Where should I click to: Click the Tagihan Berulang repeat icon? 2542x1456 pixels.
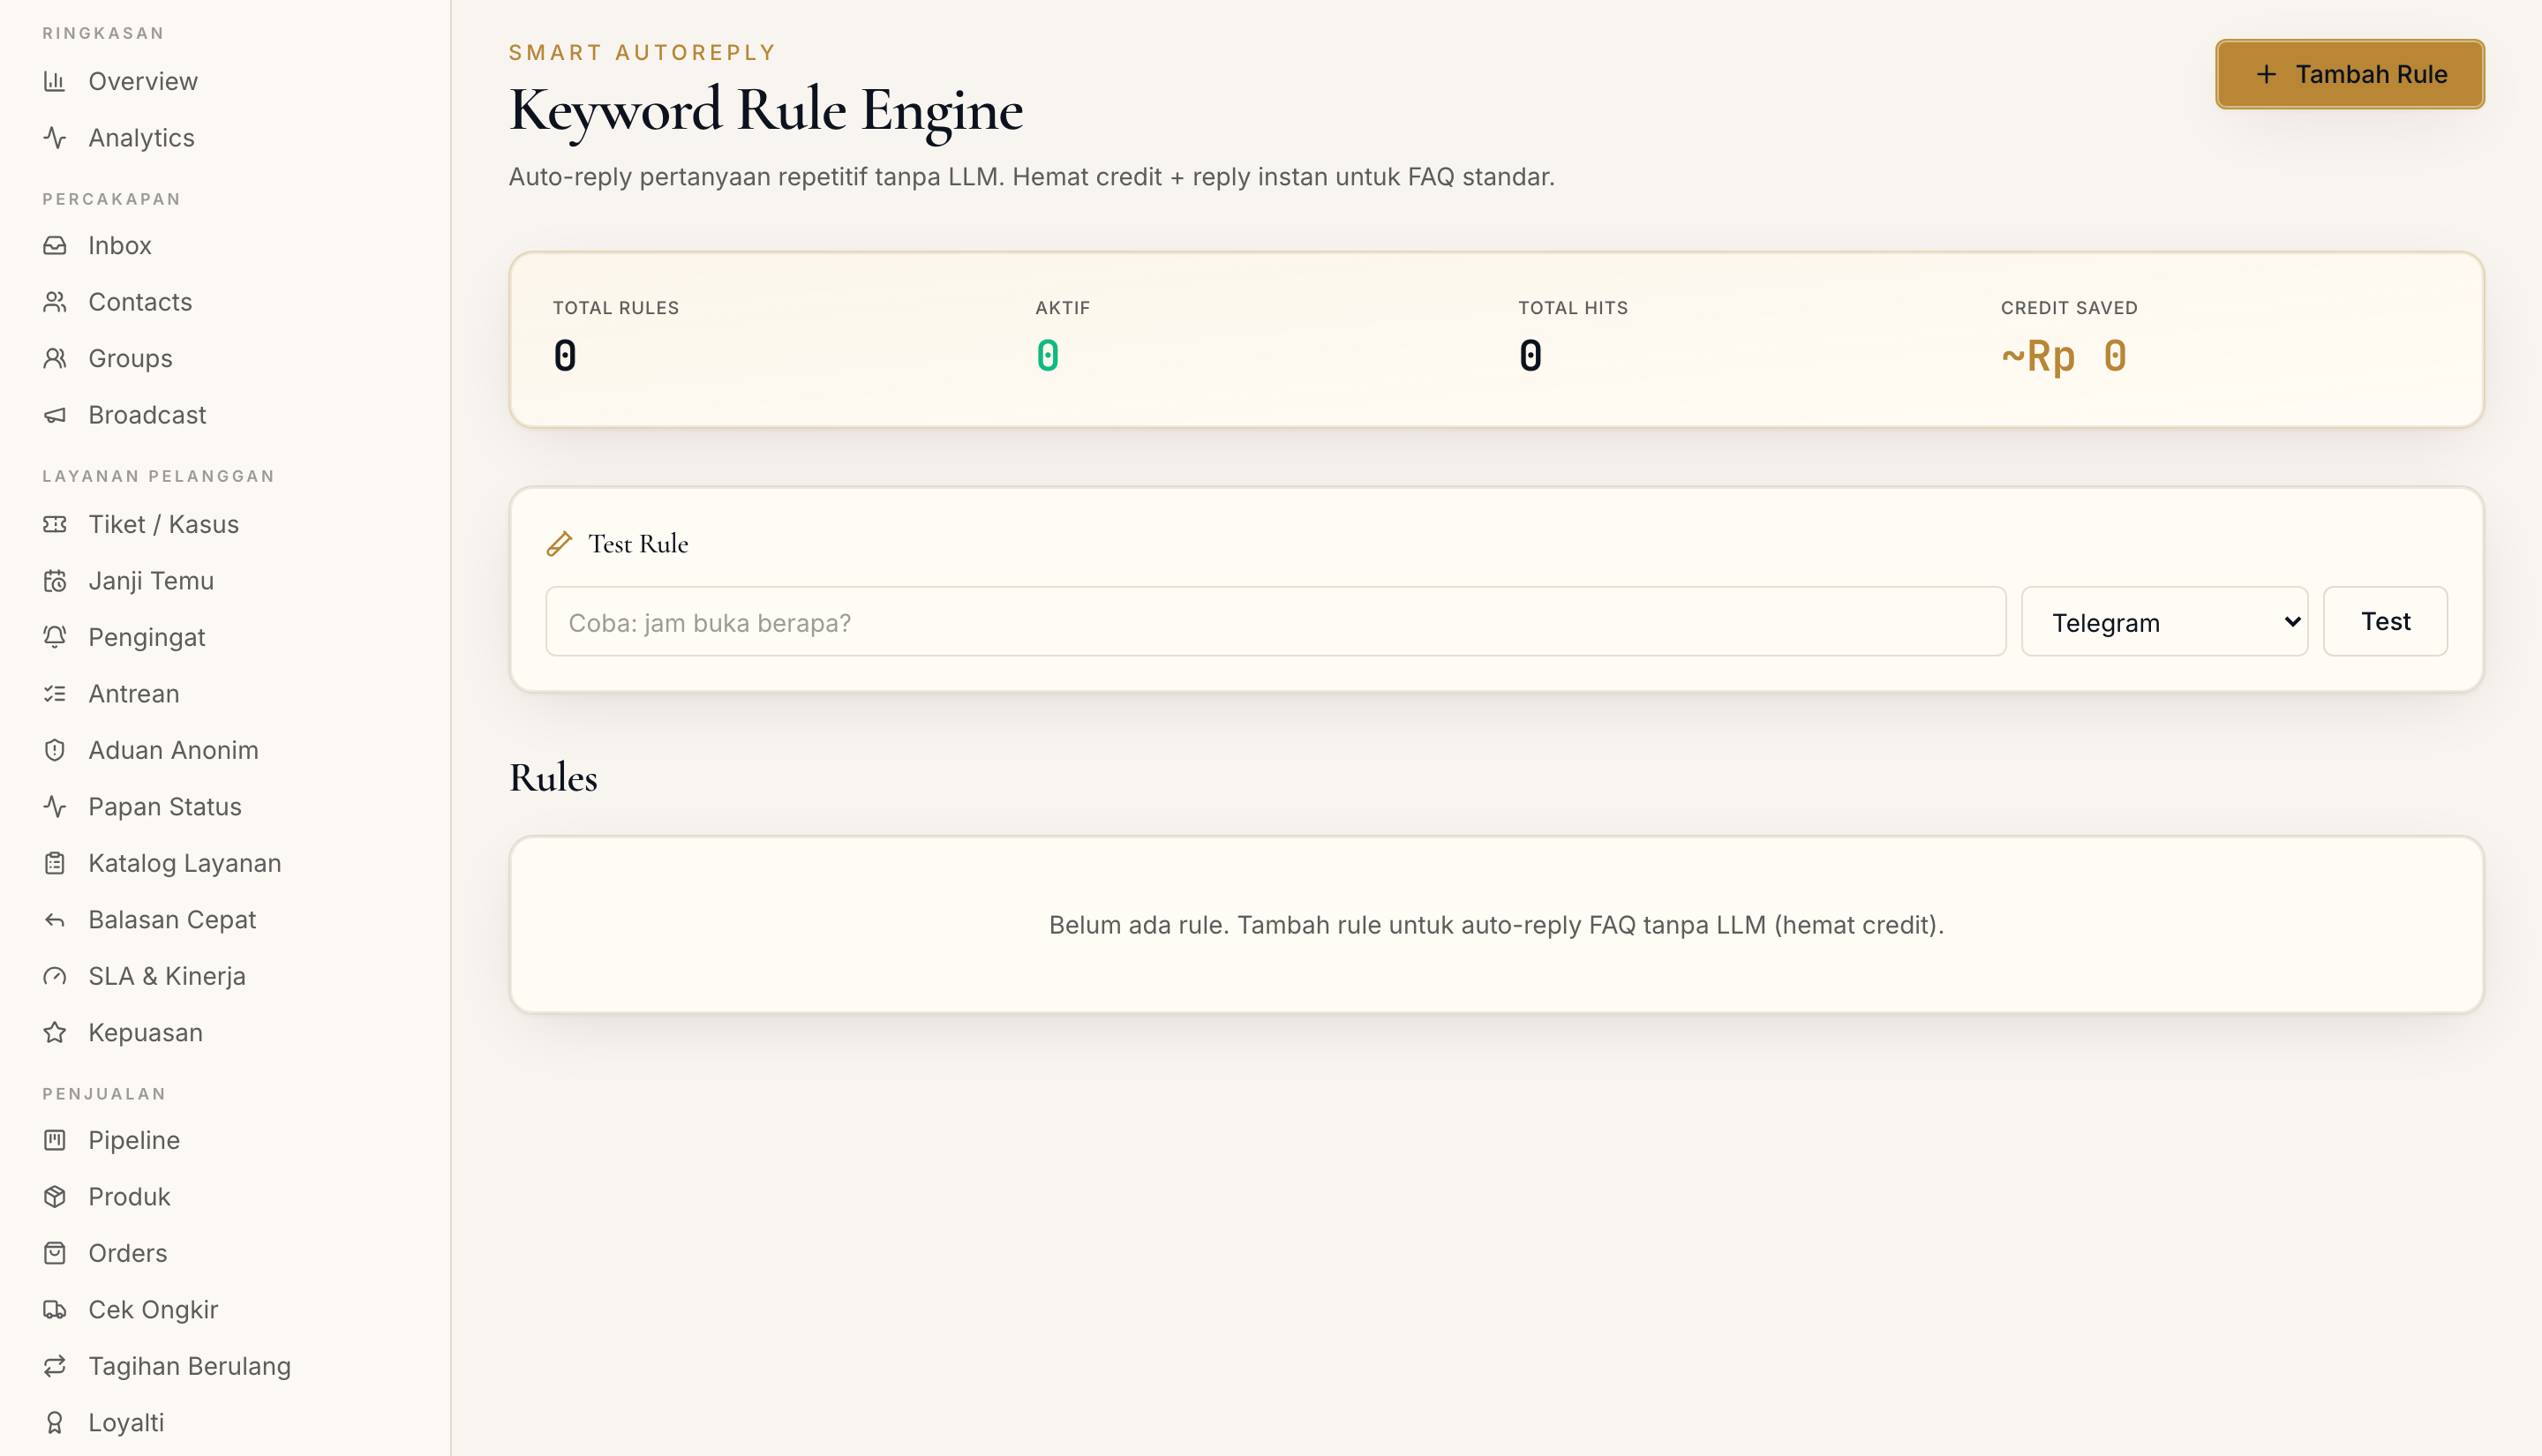[x=55, y=1366]
